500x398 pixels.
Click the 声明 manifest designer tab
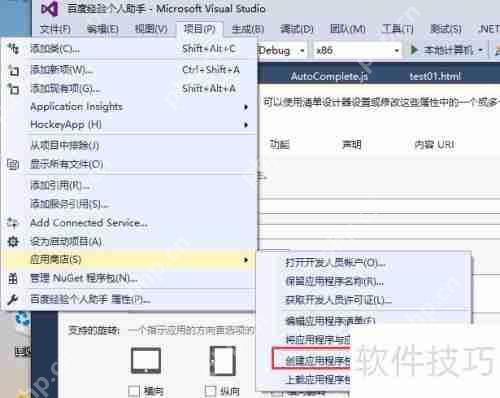point(352,145)
